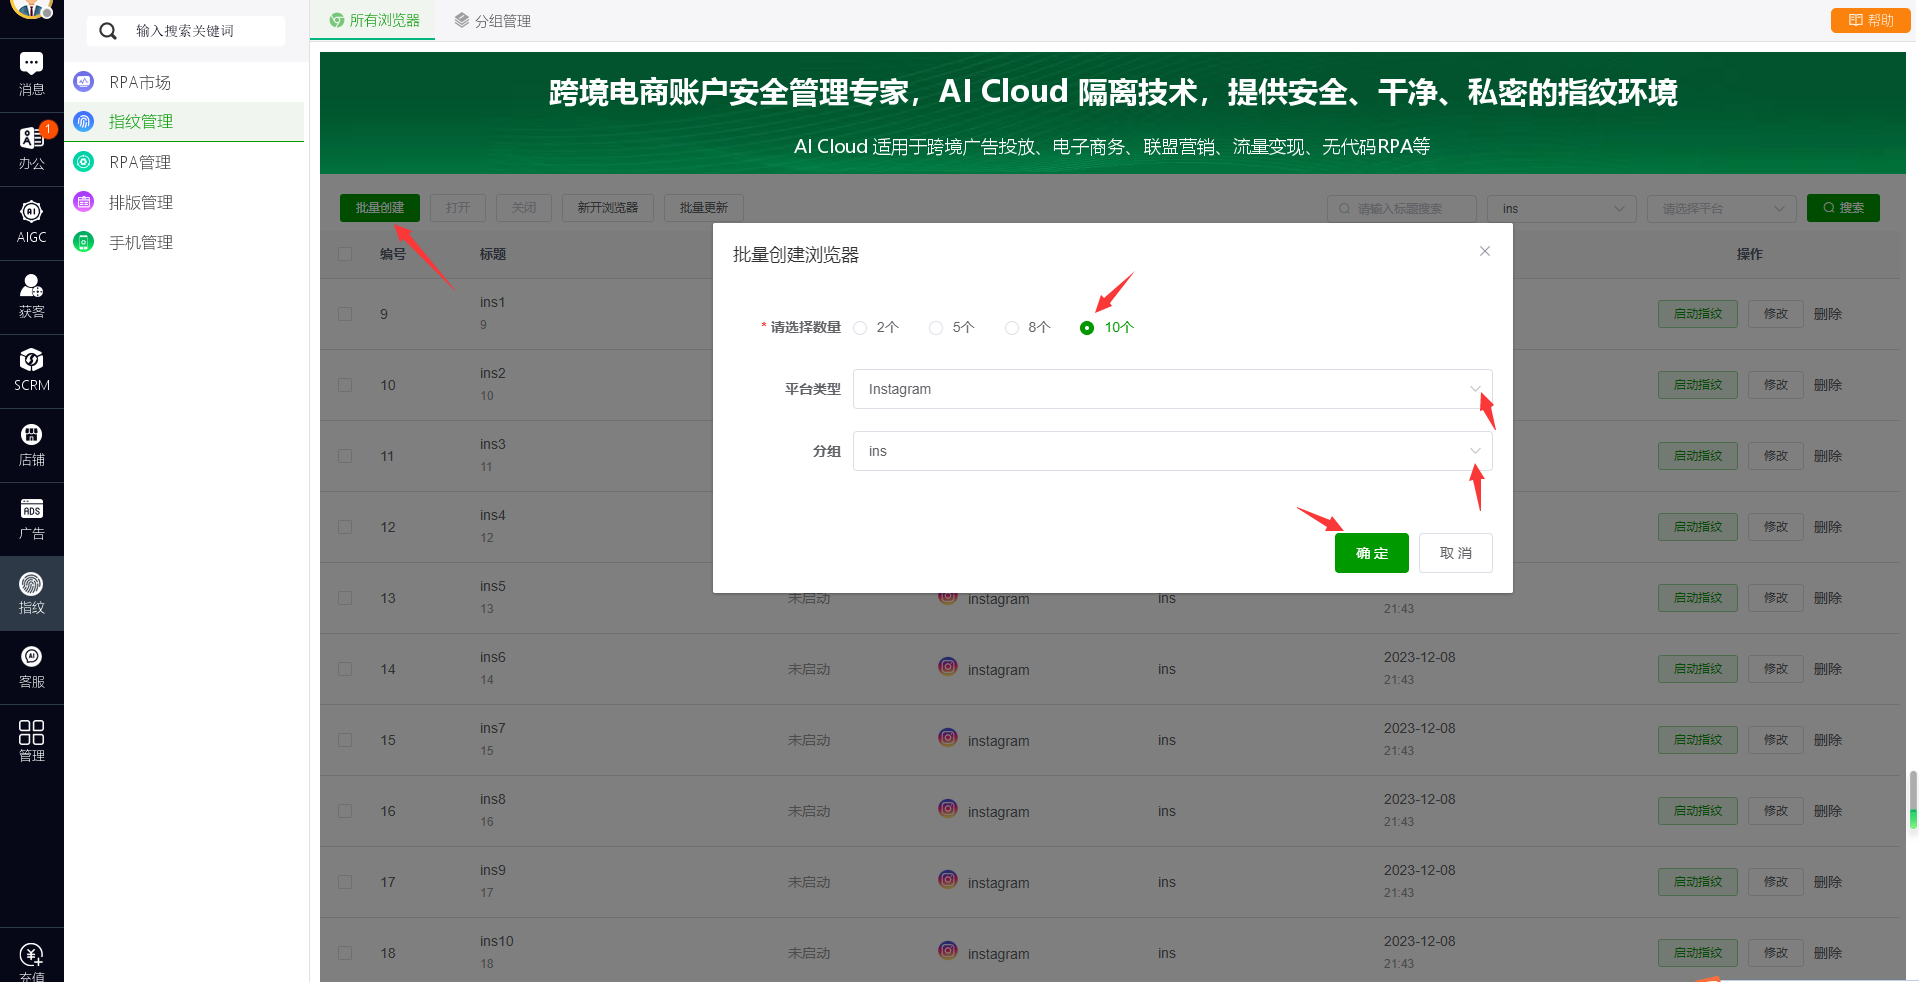Select the 8个 quantity option

[1028, 328]
